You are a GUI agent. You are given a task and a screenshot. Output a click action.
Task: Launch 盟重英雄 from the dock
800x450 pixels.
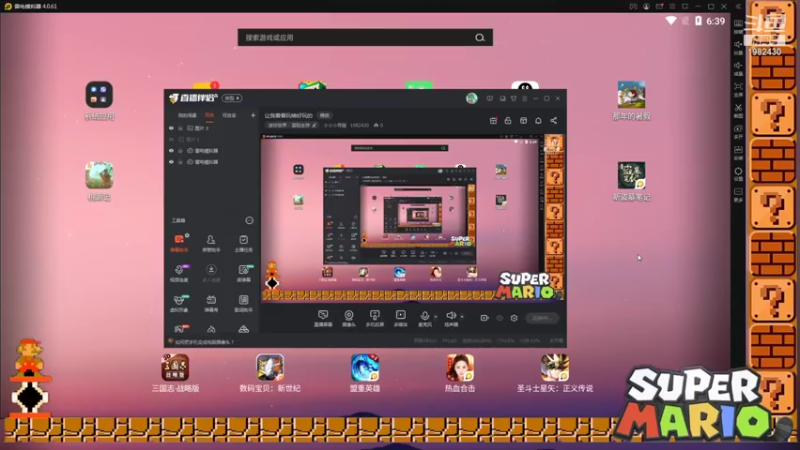point(365,373)
